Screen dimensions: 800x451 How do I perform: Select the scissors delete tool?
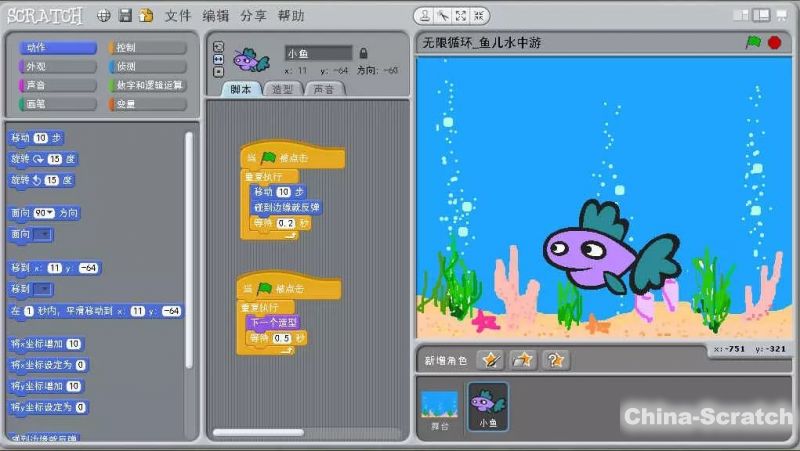(x=441, y=16)
